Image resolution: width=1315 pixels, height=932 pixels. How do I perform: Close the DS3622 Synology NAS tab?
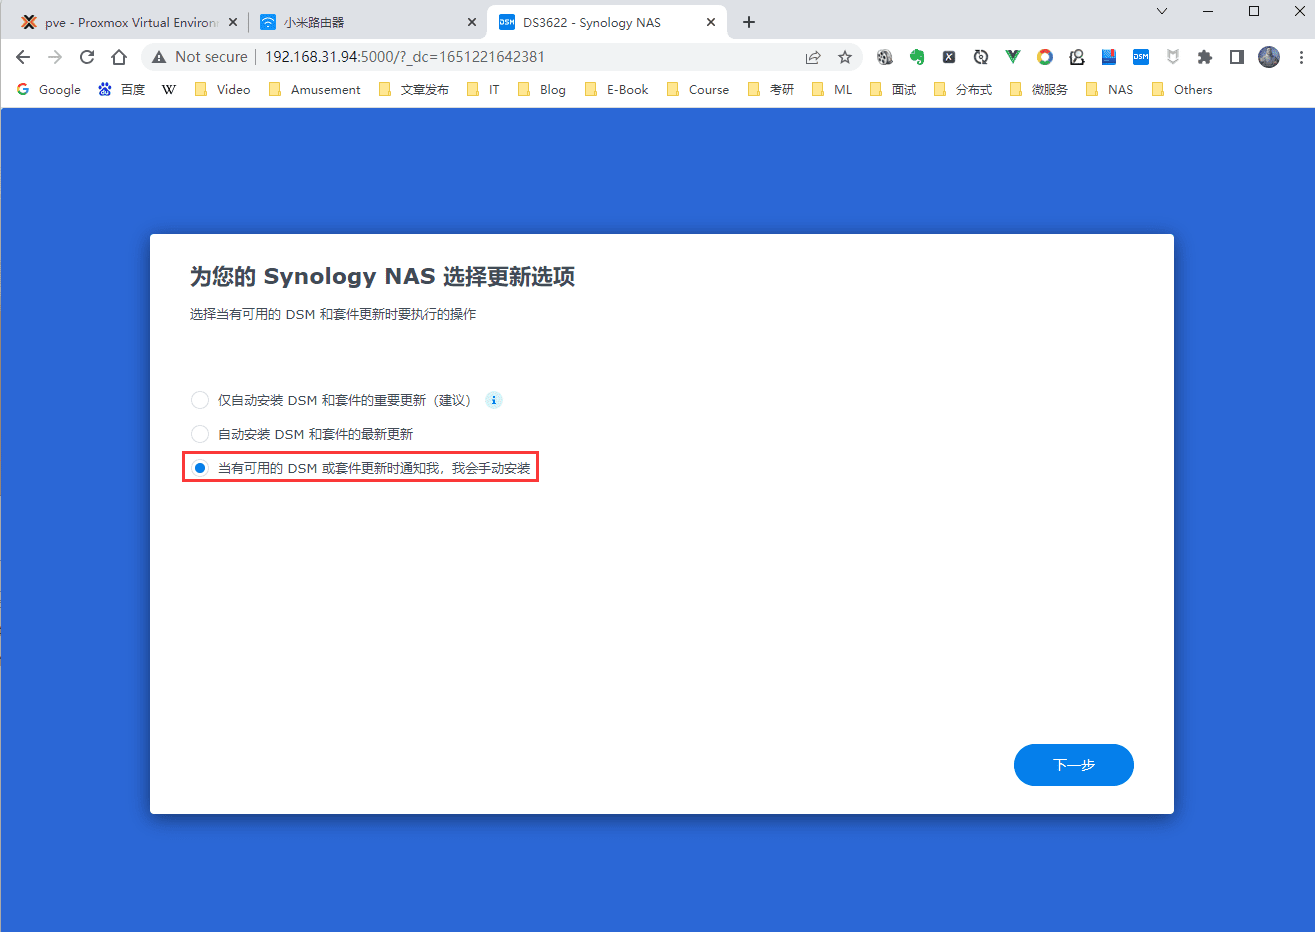click(711, 22)
